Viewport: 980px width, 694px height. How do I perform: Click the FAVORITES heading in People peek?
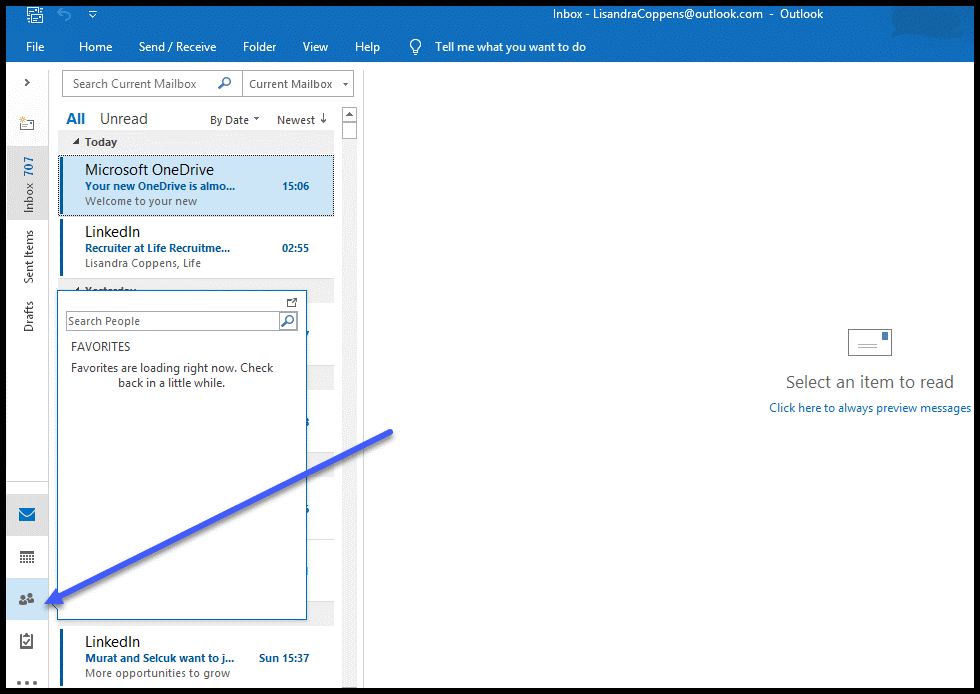tap(101, 346)
